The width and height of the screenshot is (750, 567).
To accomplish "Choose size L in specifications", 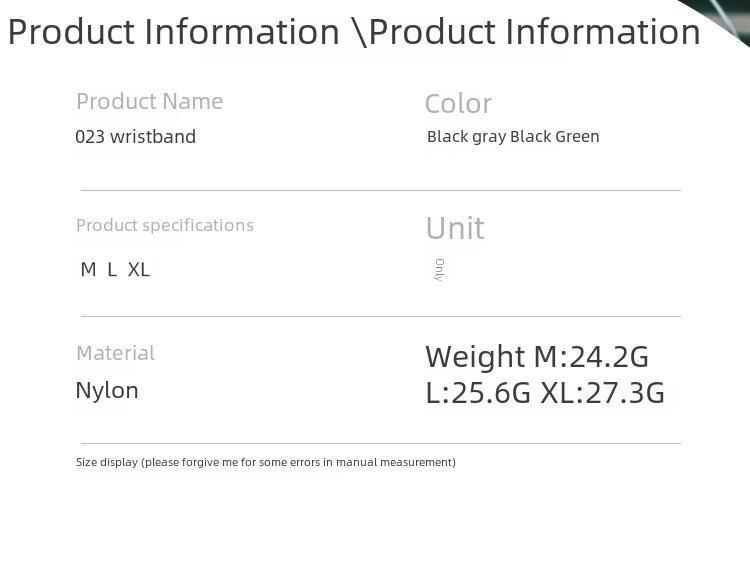I will [112, 270].
